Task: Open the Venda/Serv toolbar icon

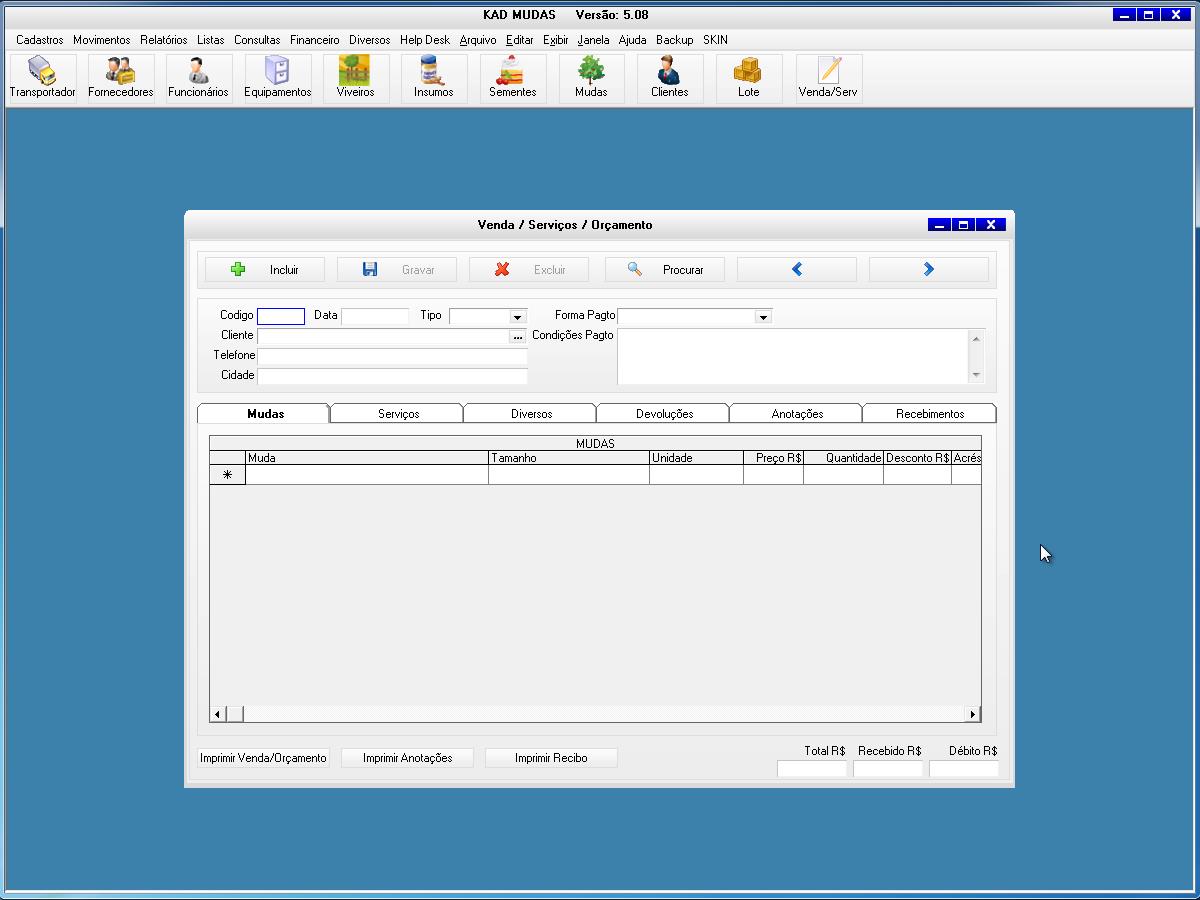Action: (x=828, y=78)
